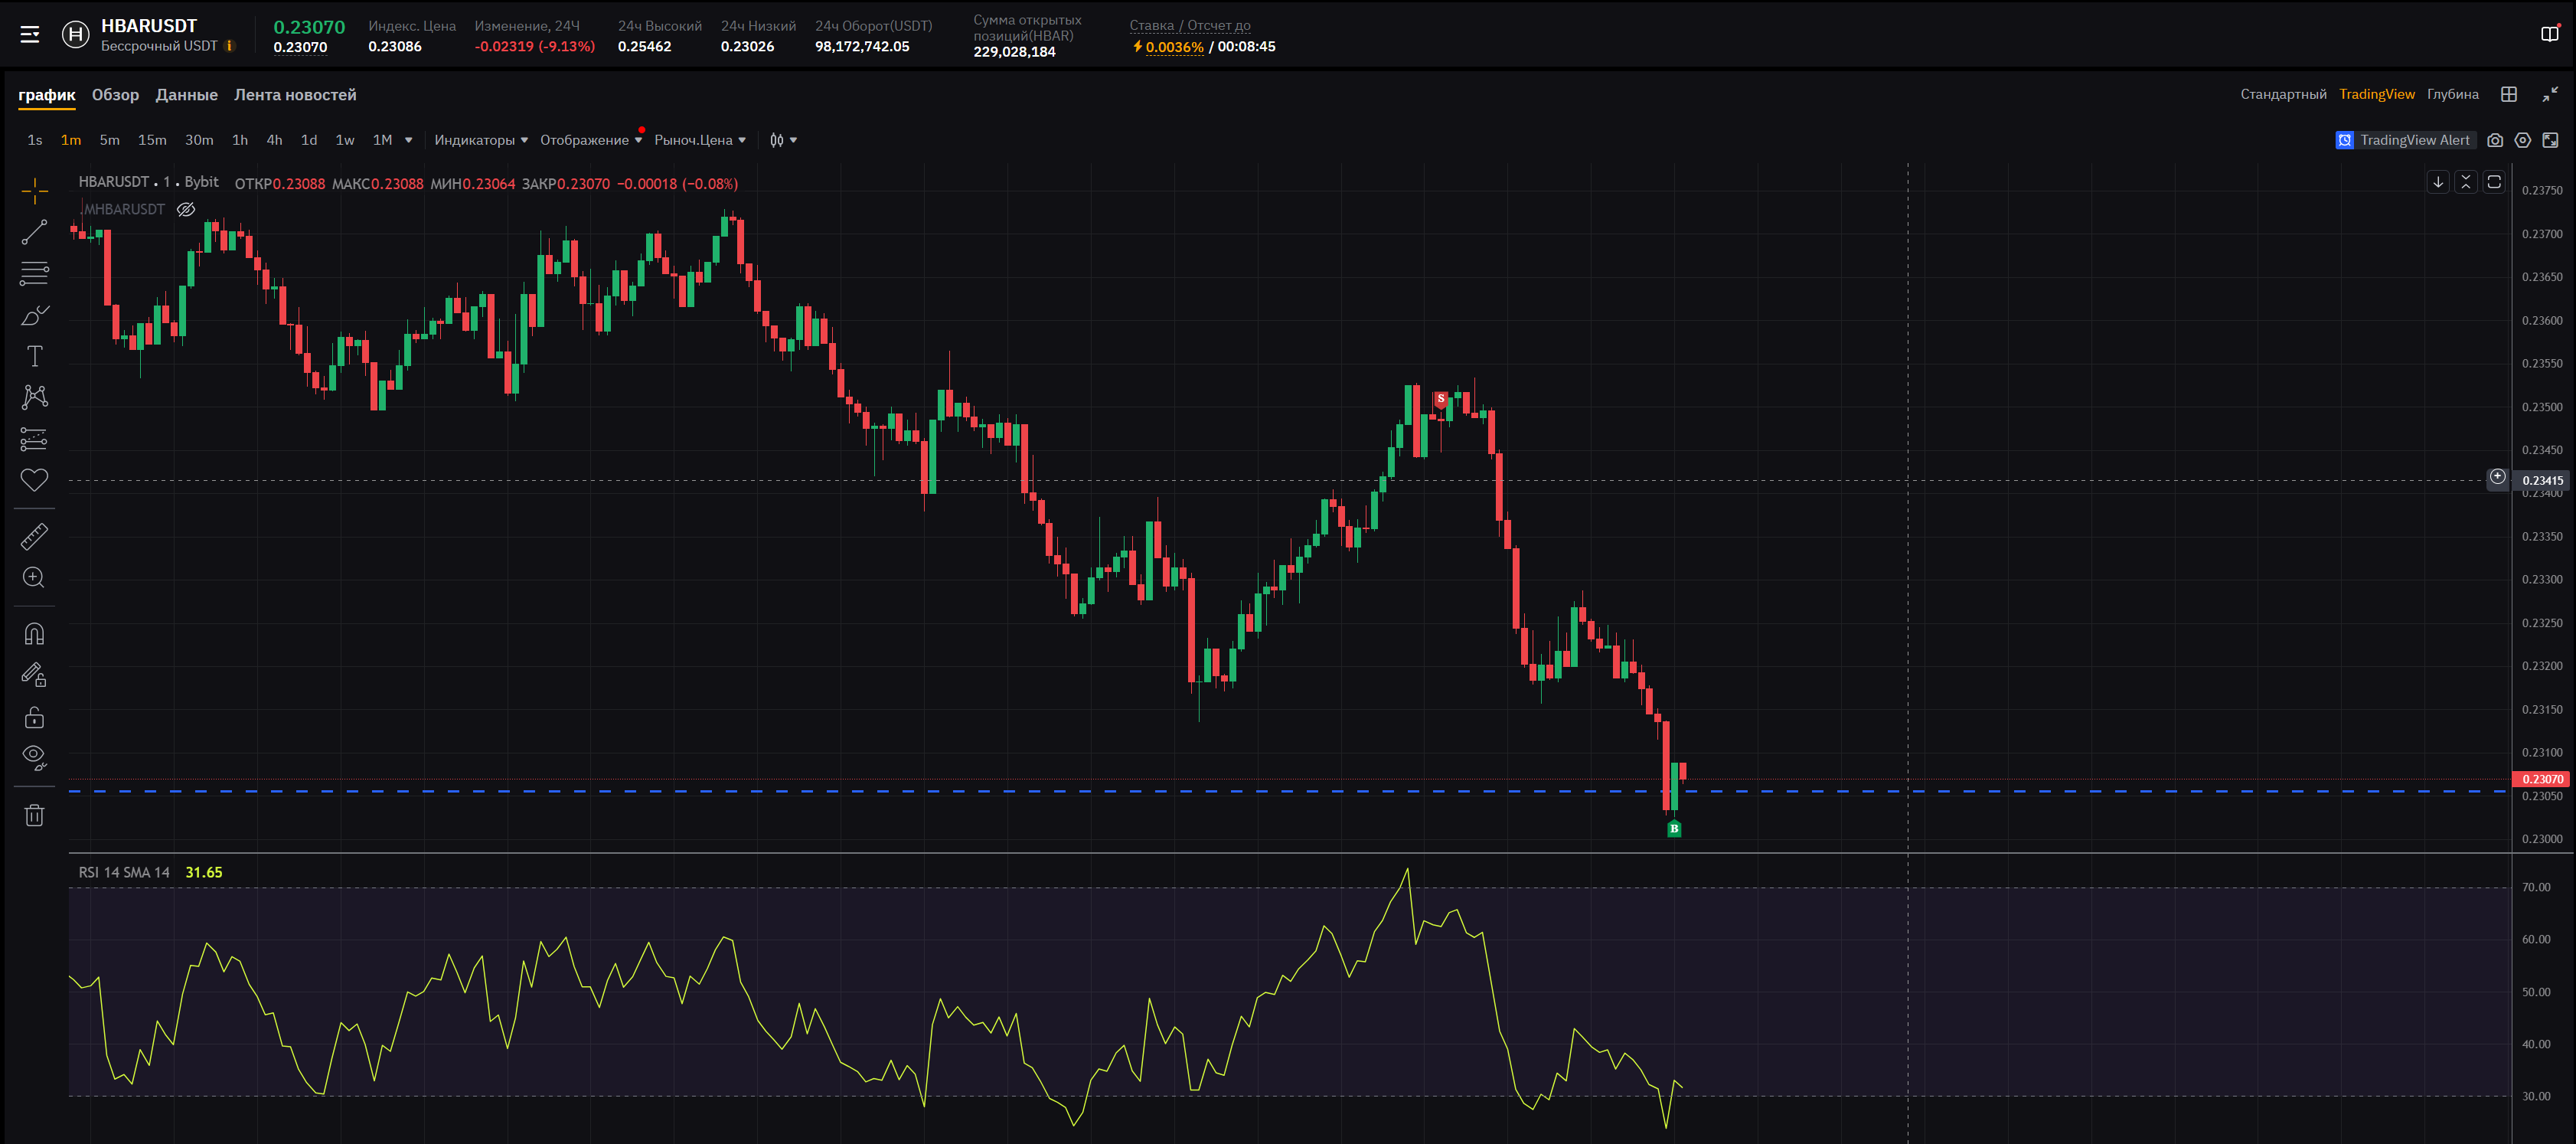Expand the Индикаторы dropdown

pos(480,140)
